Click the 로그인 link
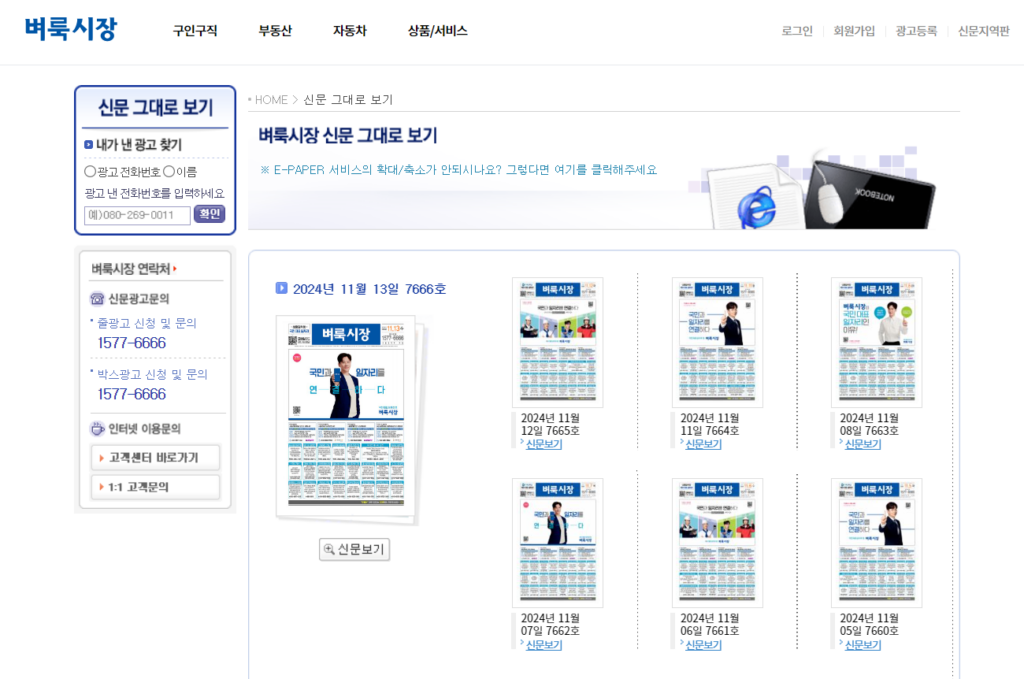The width and height of the screenshot is (1024, 679). pos(797,31)
